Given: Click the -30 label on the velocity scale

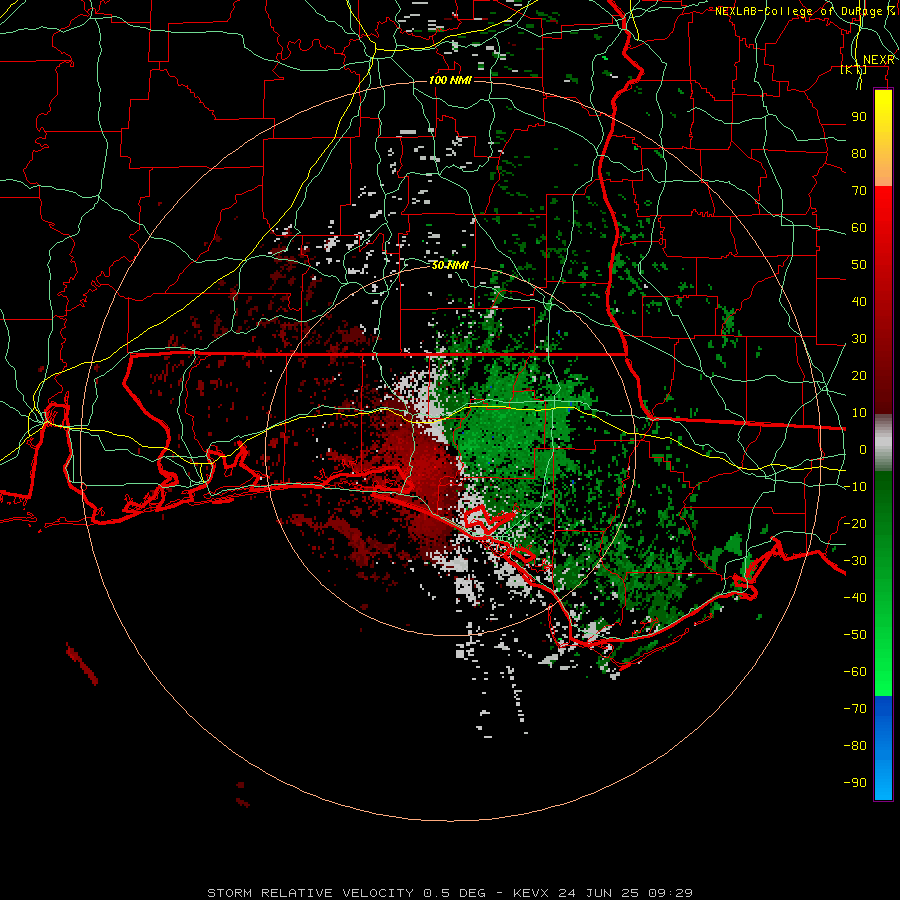Looking at the screenshot, I should pos(855,561).
